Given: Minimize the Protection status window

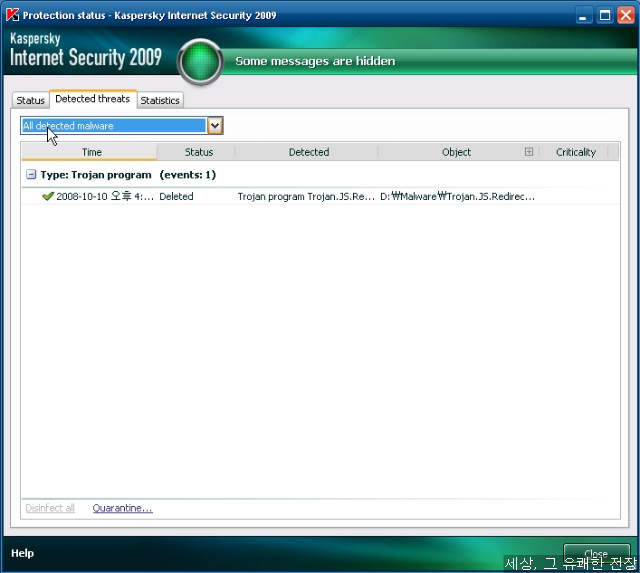Looking at the screenshot, I should [x=583, y=16].
